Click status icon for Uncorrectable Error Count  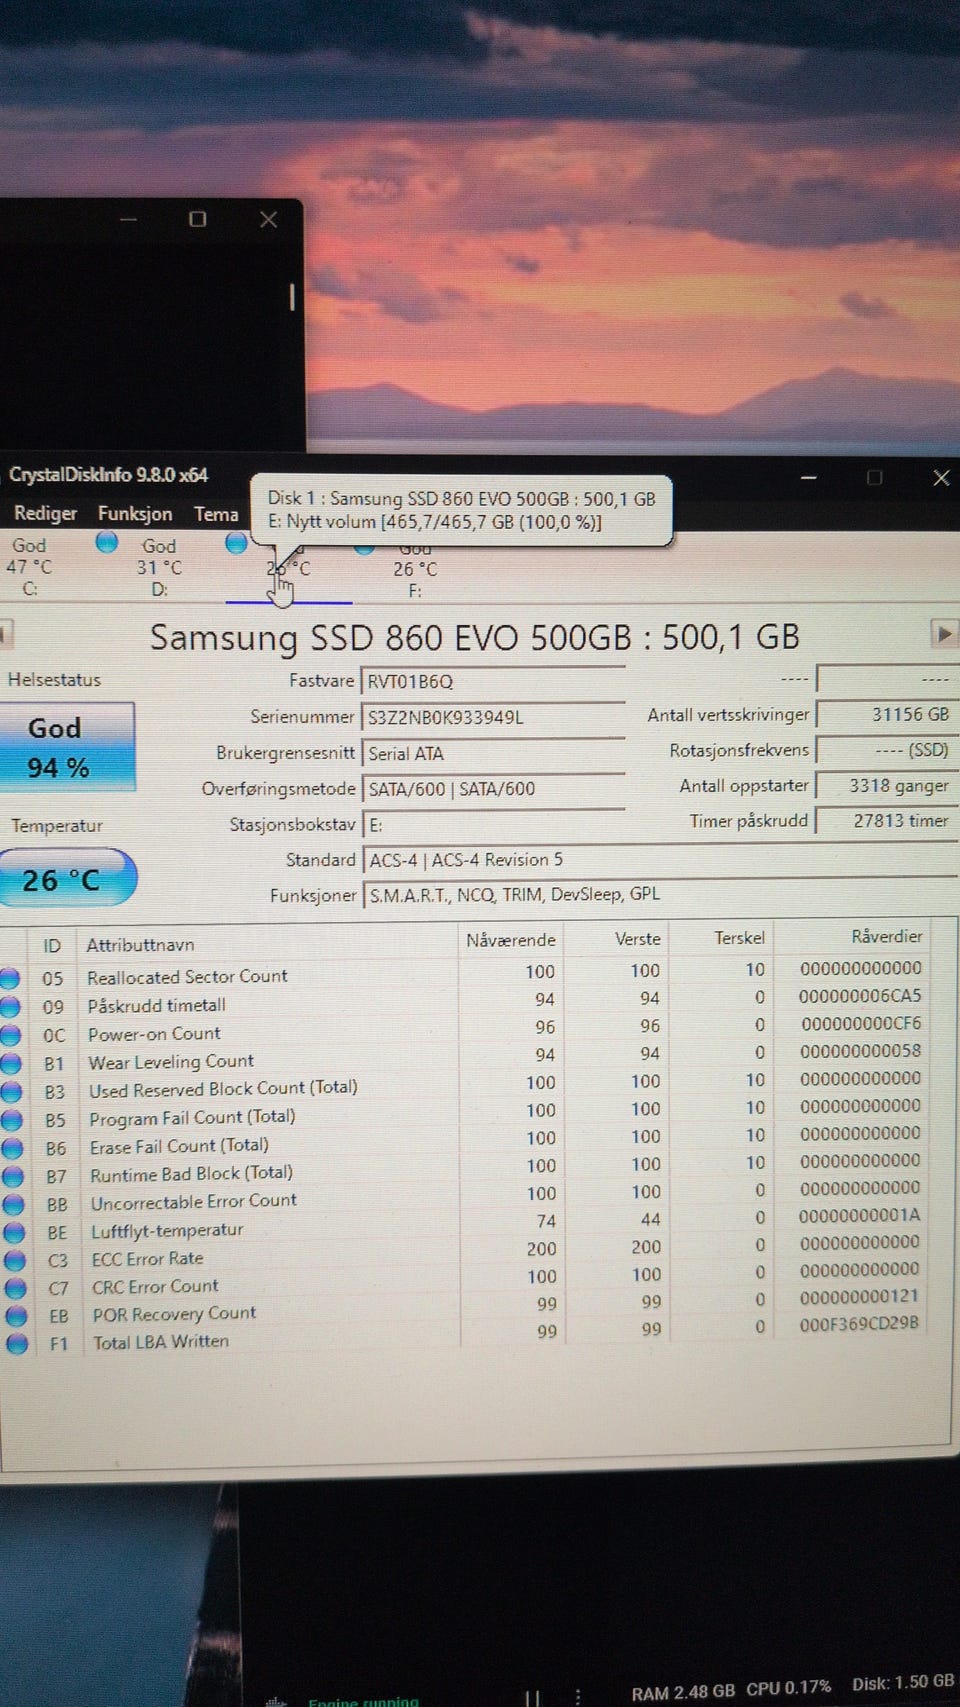14,1204
